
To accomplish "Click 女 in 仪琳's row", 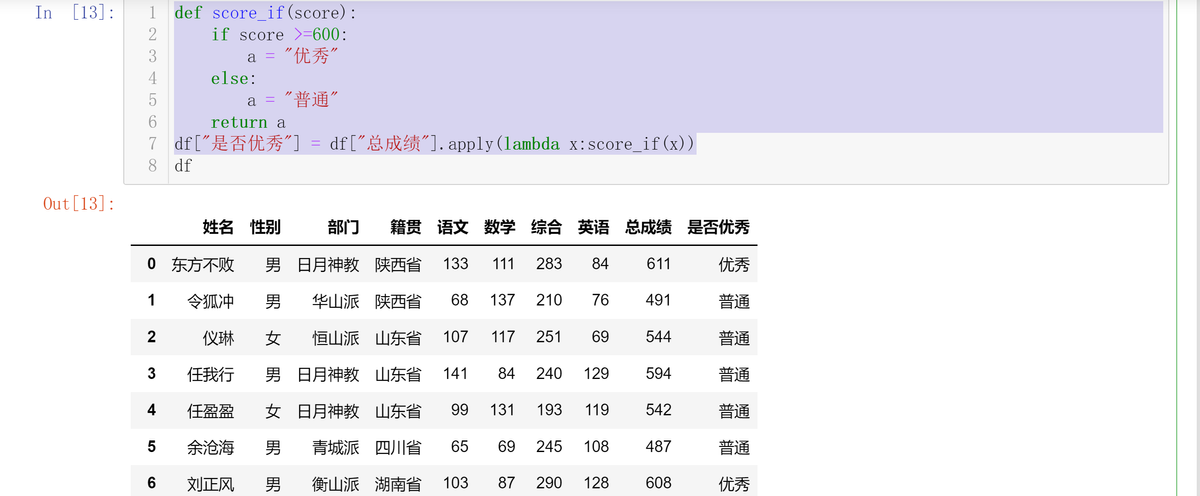I will [x=273, y=338].
